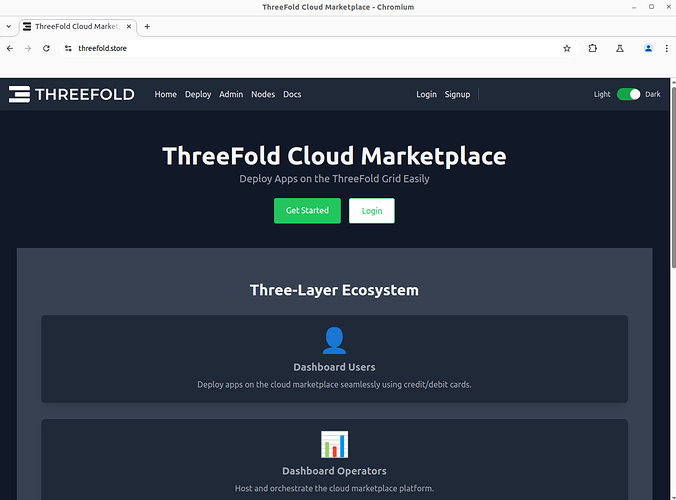The image size is (676, 500).
Task: Open the browser extensions puzzle icon
Action: tap(593, 48)
